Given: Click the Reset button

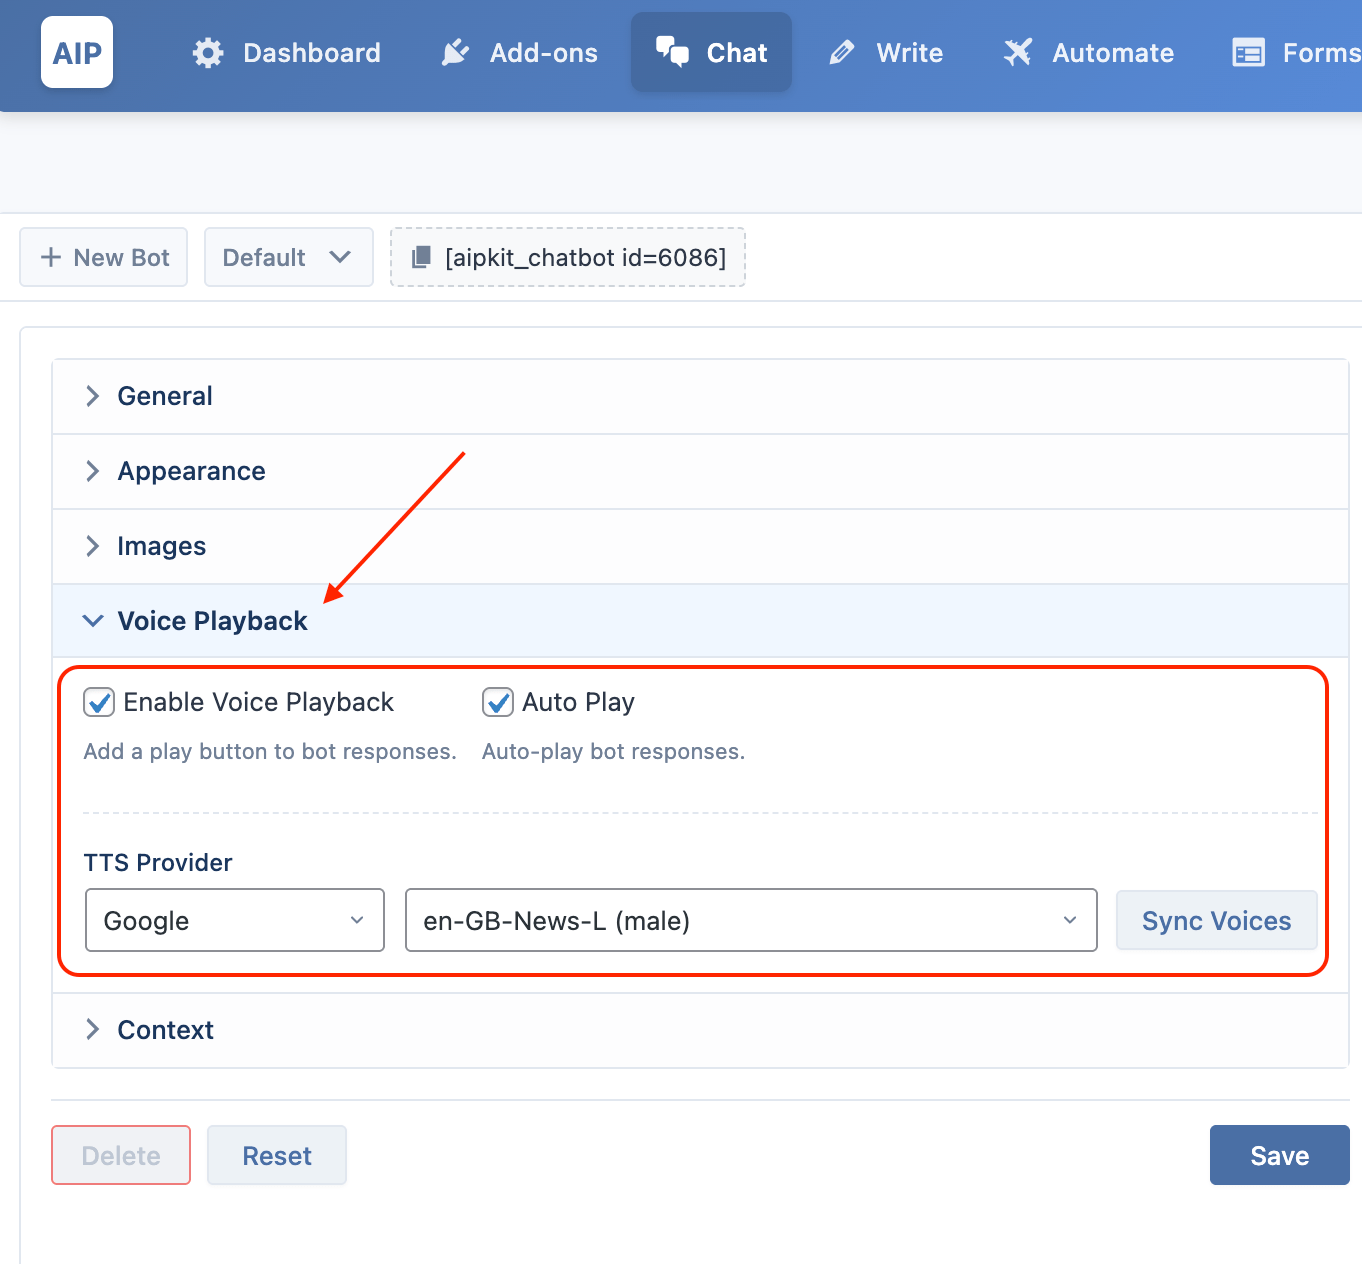Looking at the screenshot, I should (x=277, y=1155).
